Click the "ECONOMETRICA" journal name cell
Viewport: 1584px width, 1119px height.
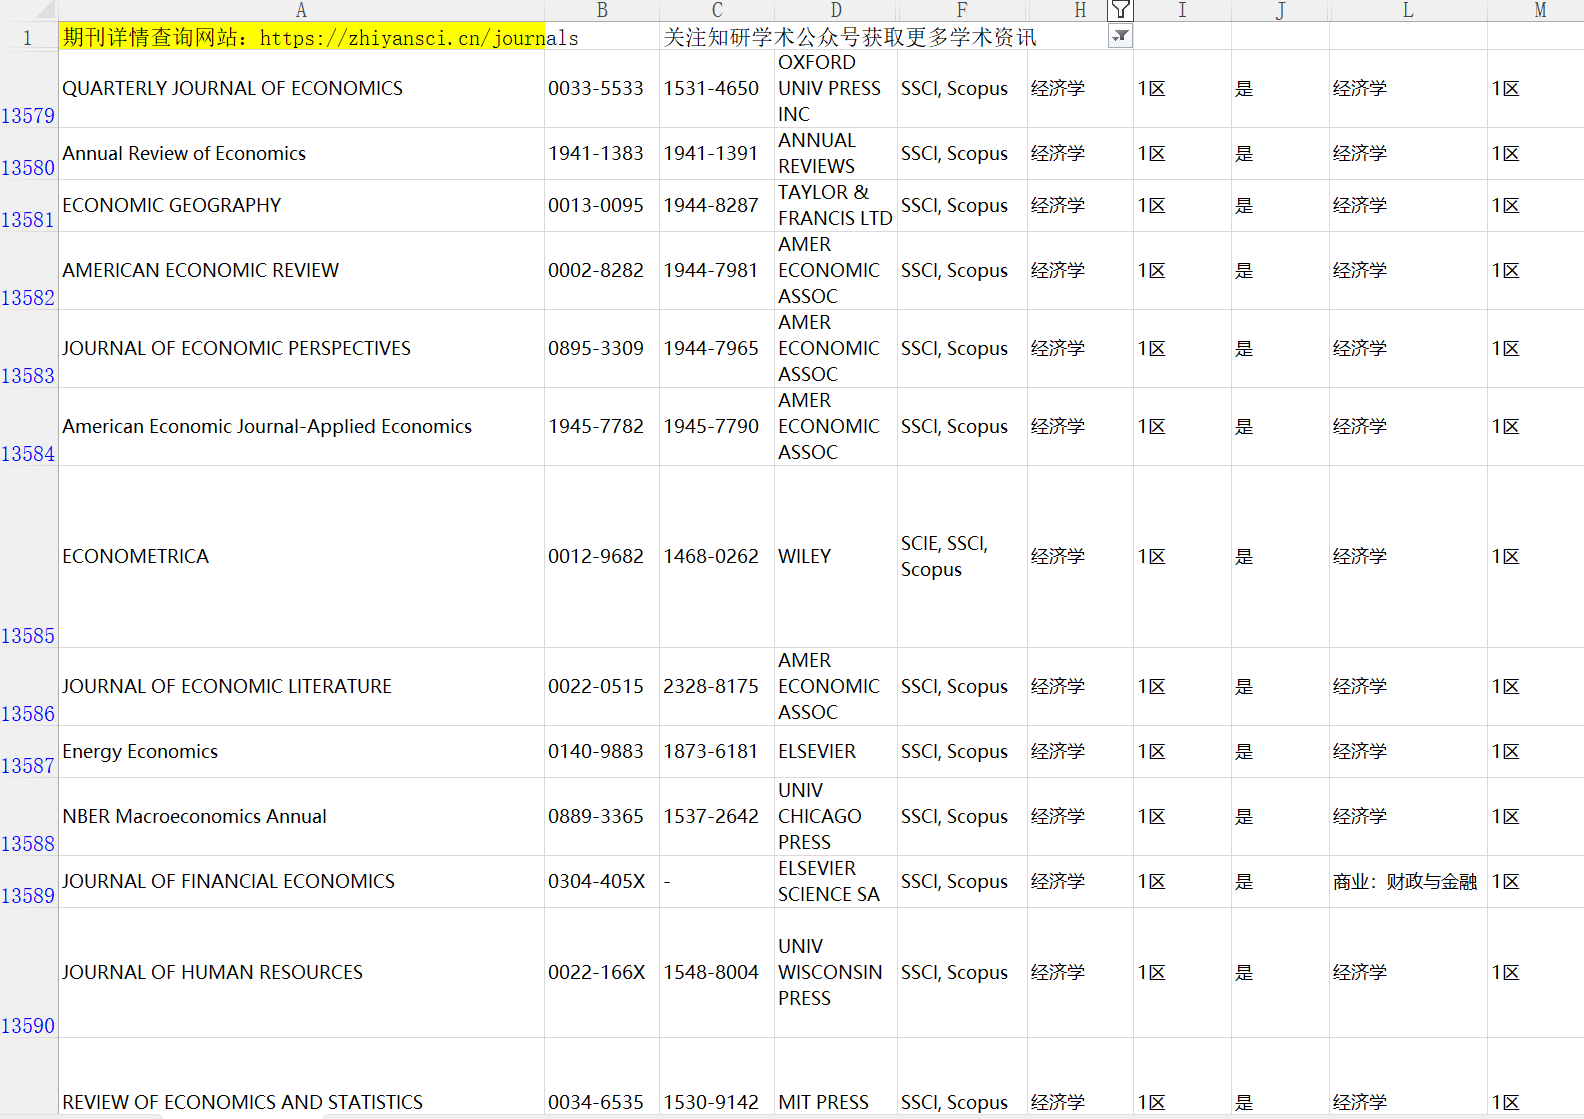pos(301,557)
